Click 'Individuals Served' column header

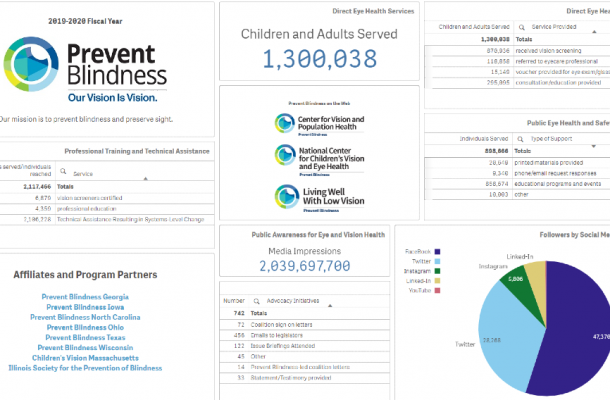coord(484,139)
